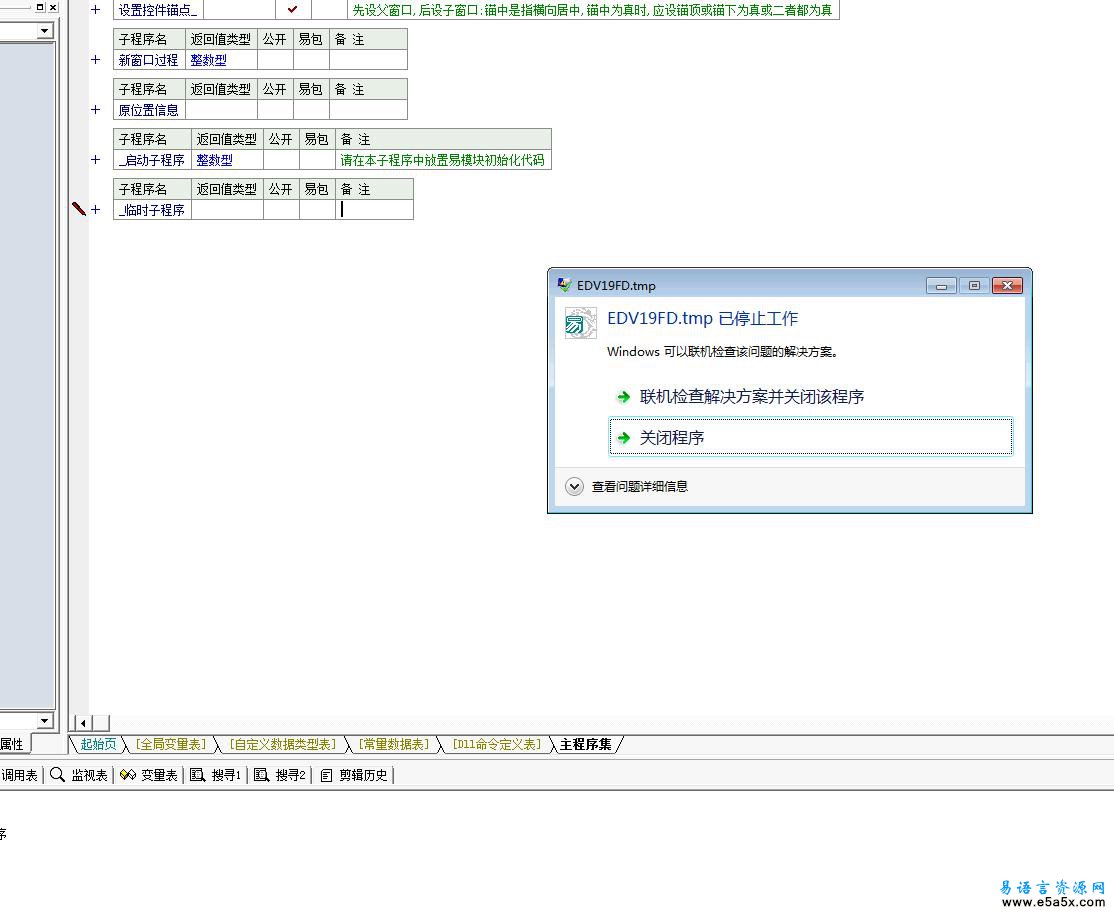The image size is (1114, 915).
Task: Select the 主程序集 tab
Action: [x=585, y=744]
